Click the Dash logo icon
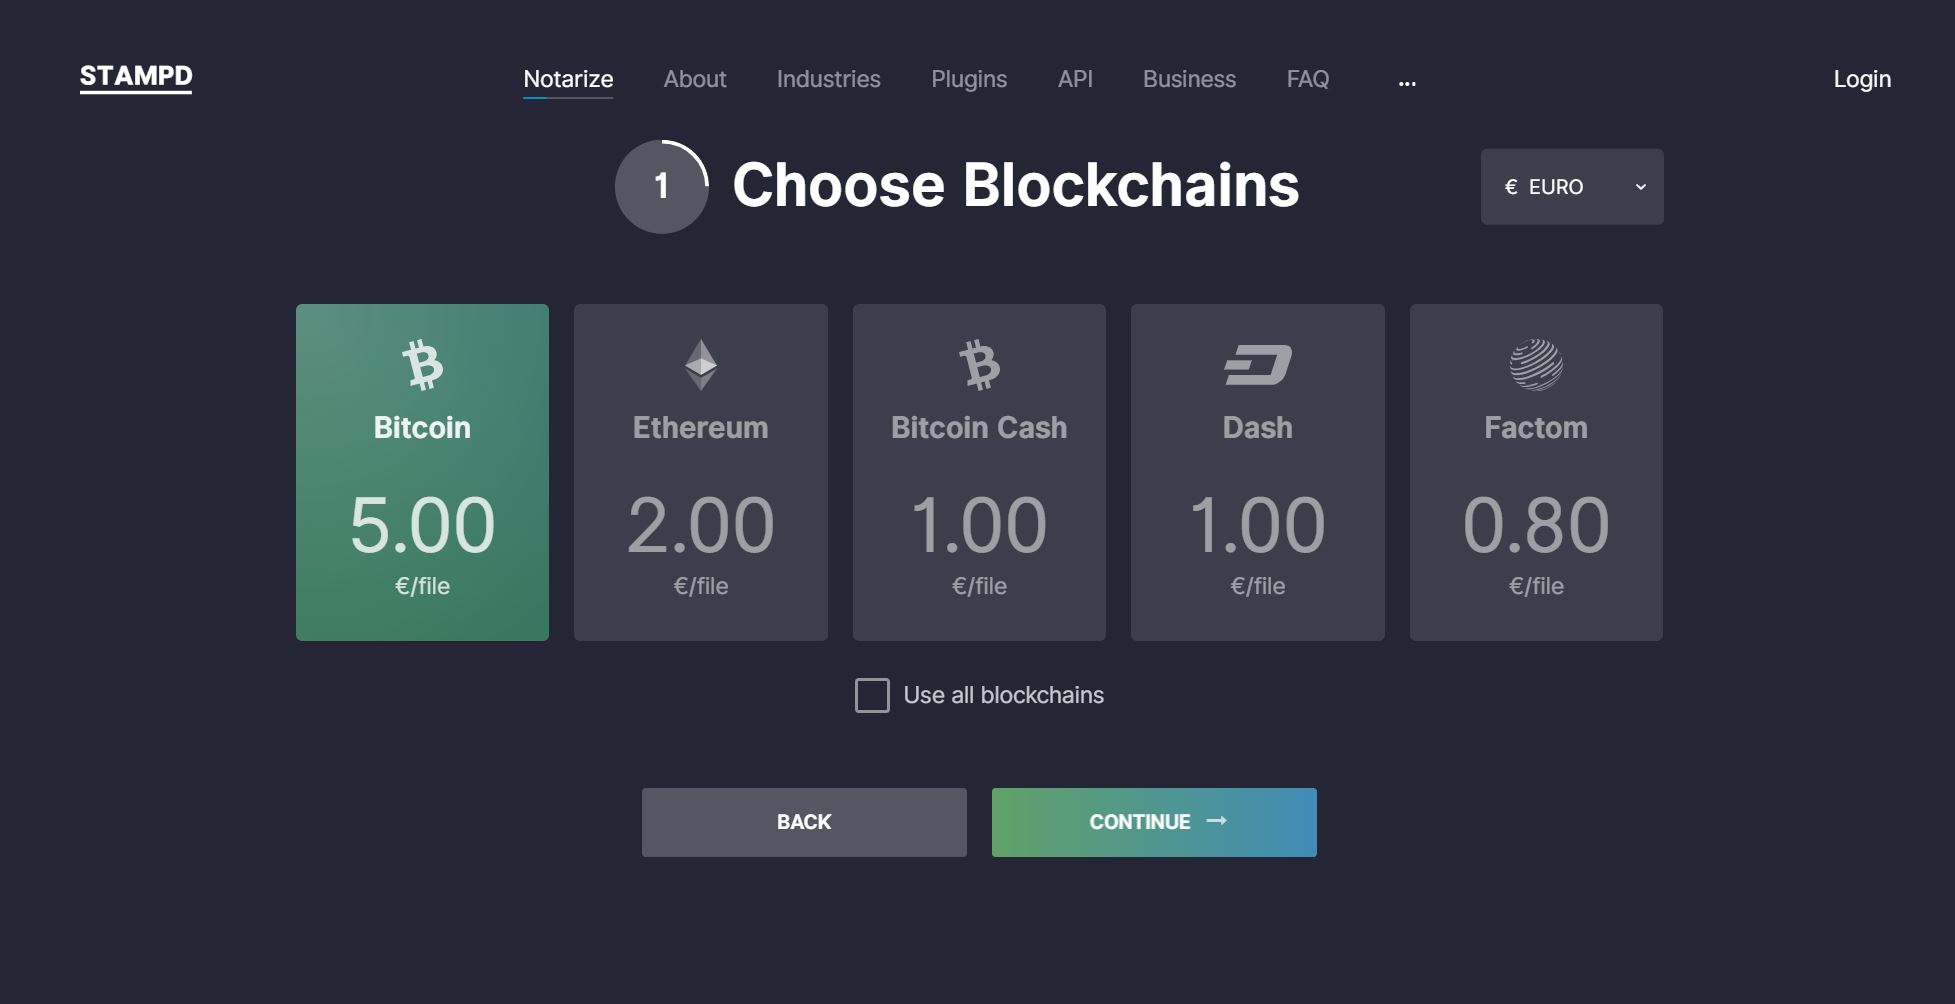Image resolution: width=1955 pixels, height=1004 pixels. [1258, 365]
